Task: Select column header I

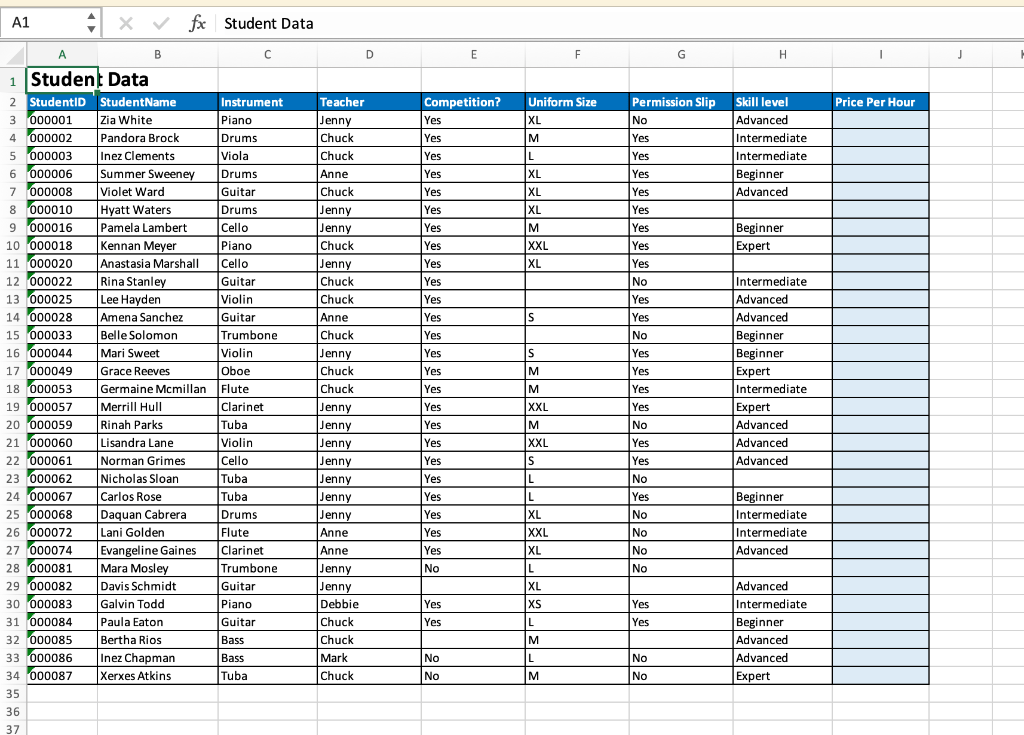Action: 880,55
